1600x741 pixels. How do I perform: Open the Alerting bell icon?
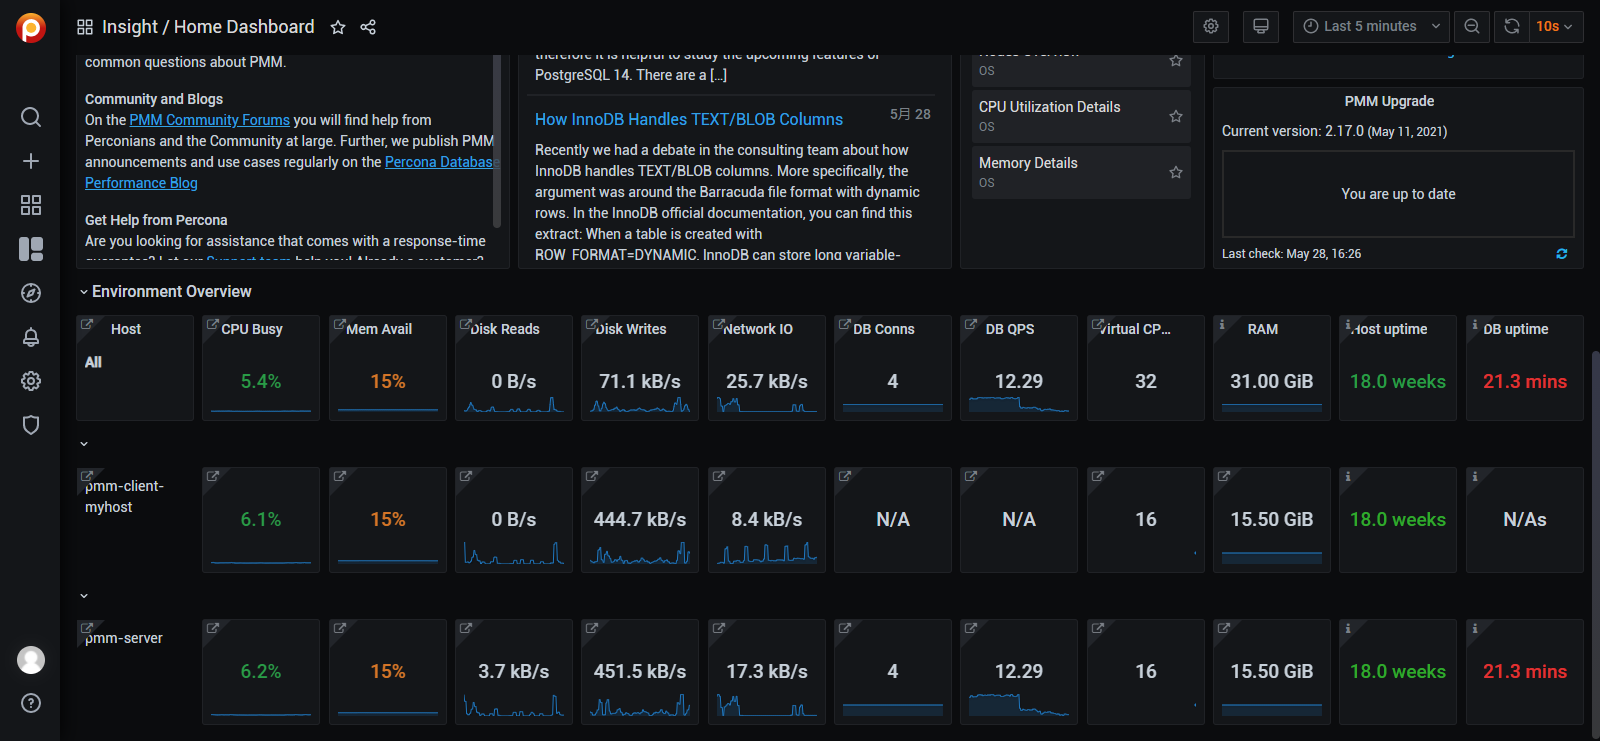pos(31,337)
